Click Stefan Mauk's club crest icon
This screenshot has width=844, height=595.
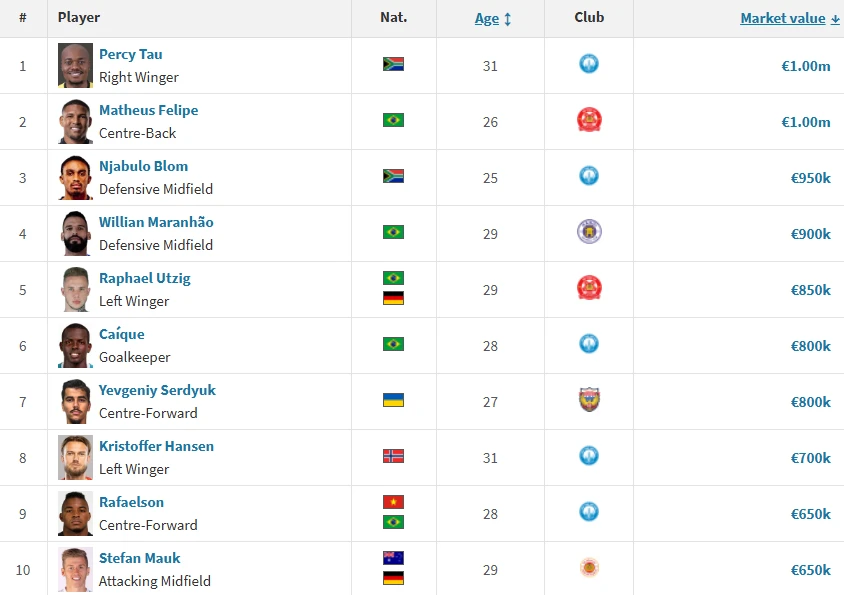(589, 568)
